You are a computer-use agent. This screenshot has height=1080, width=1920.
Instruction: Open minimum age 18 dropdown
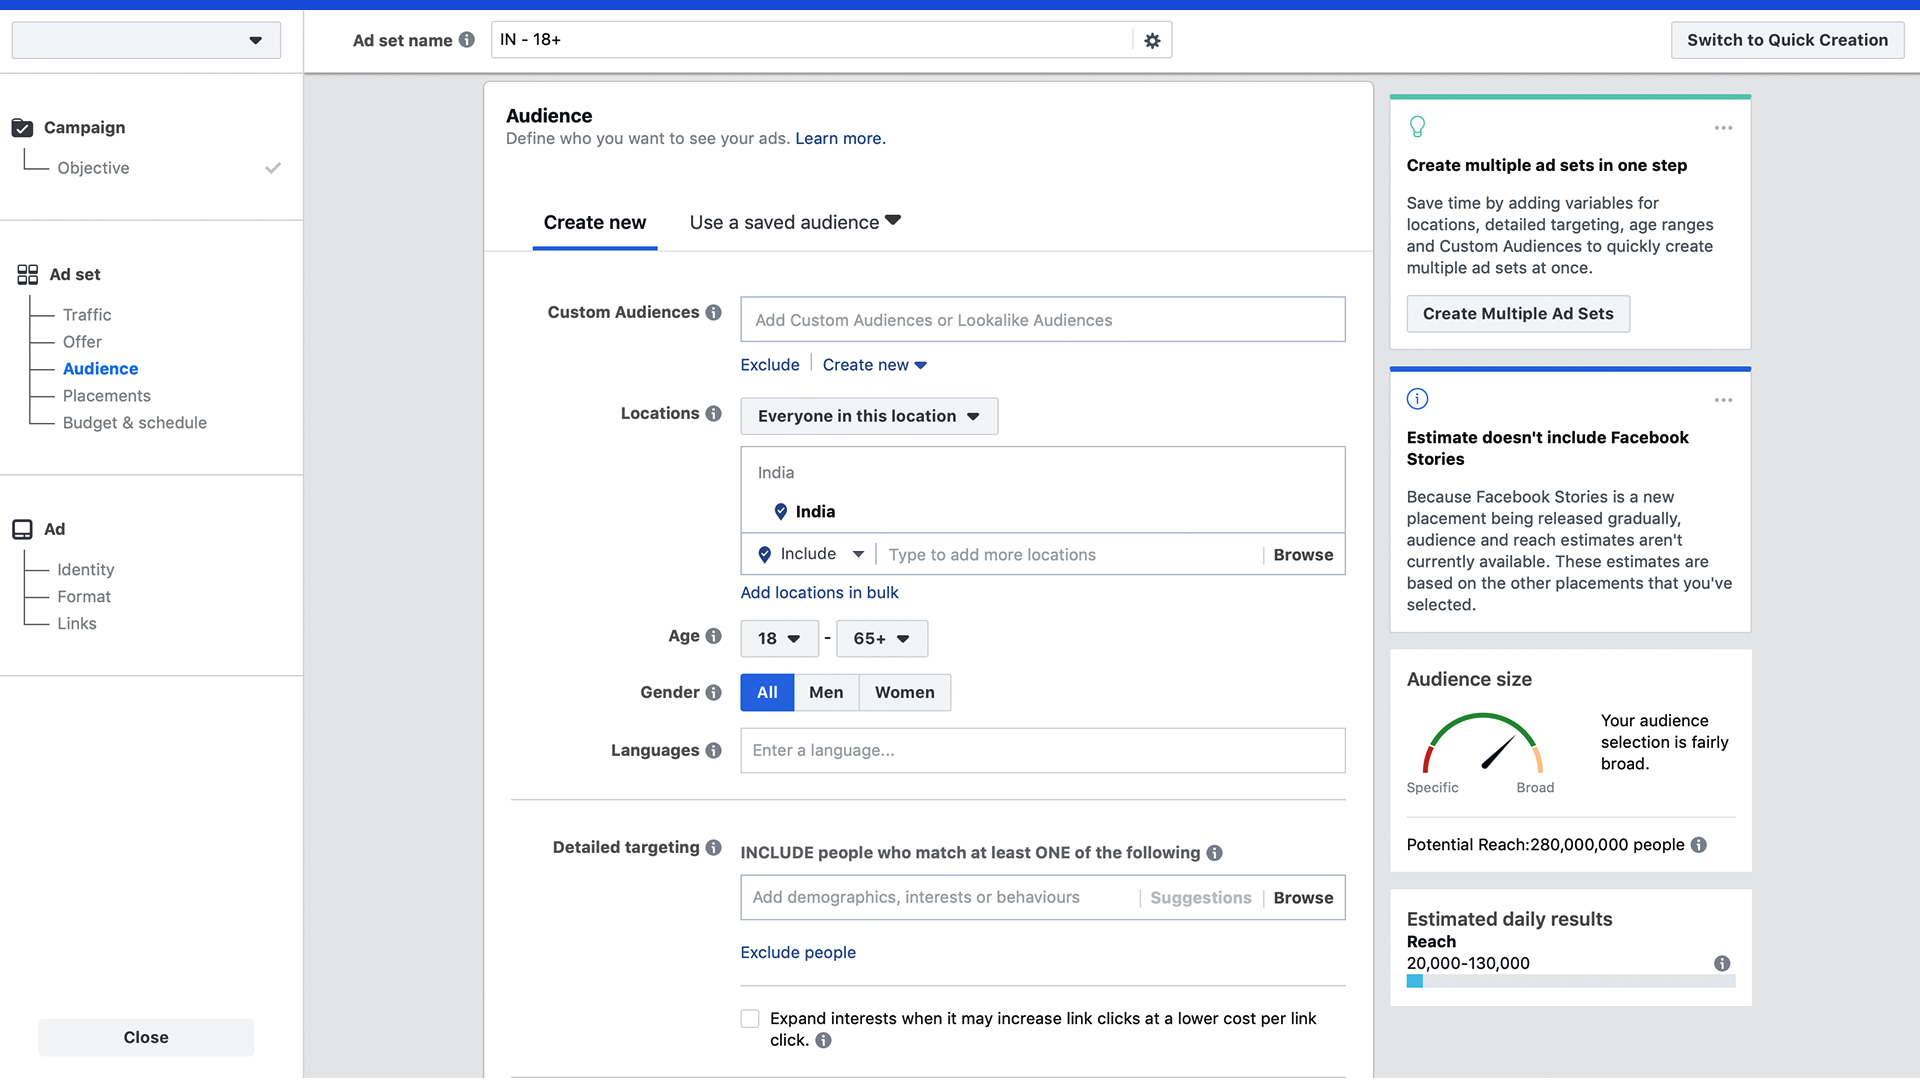point(779,639)
